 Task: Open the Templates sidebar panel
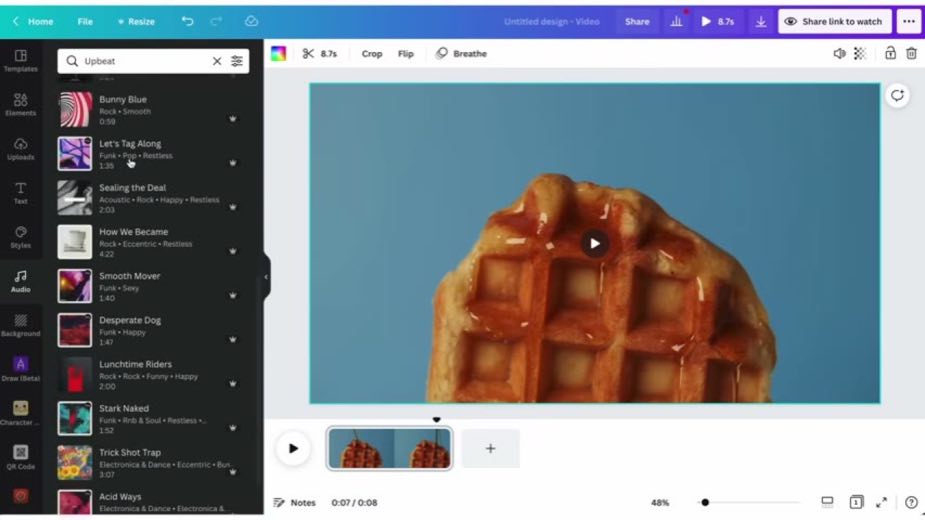21,61
